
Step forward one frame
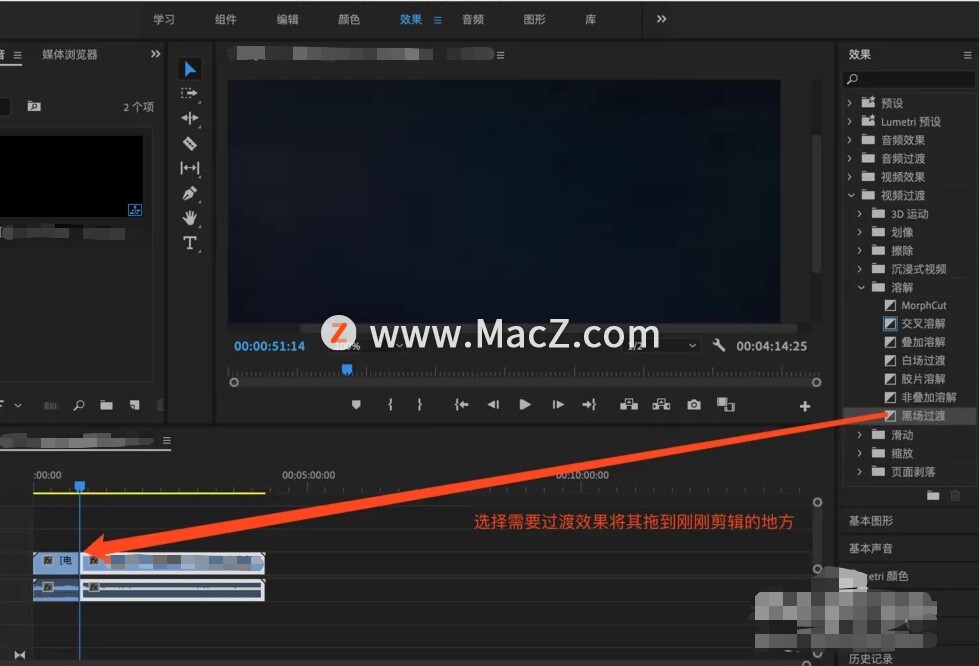coord(558,405)
